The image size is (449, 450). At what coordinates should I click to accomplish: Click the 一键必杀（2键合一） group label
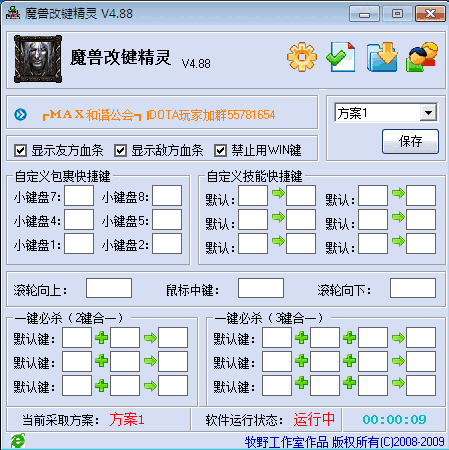pos(69,318)
